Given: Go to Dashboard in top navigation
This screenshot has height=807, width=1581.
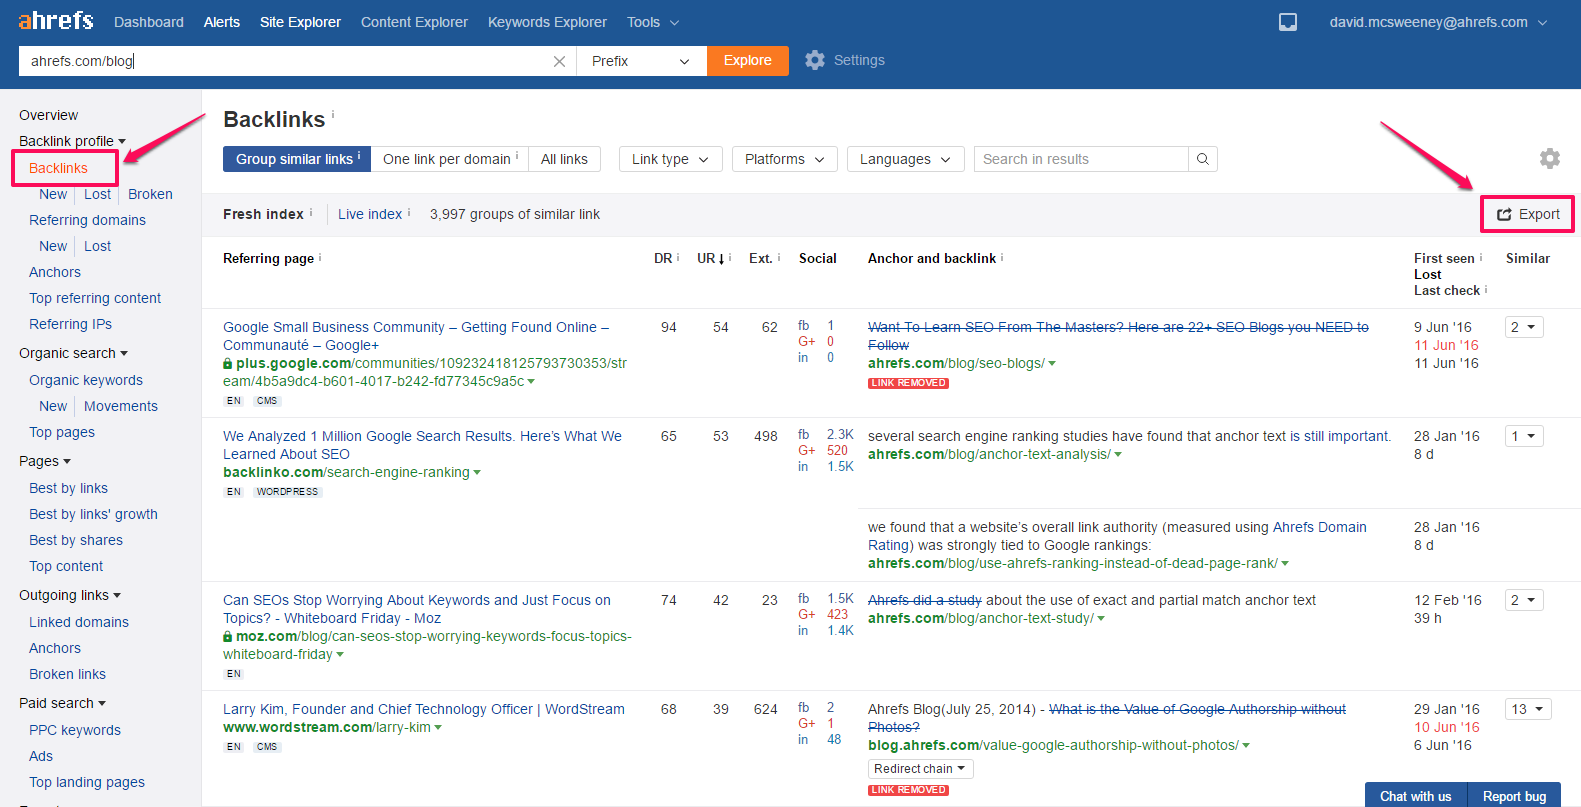Looking at the screenshot, I should 149,22.
